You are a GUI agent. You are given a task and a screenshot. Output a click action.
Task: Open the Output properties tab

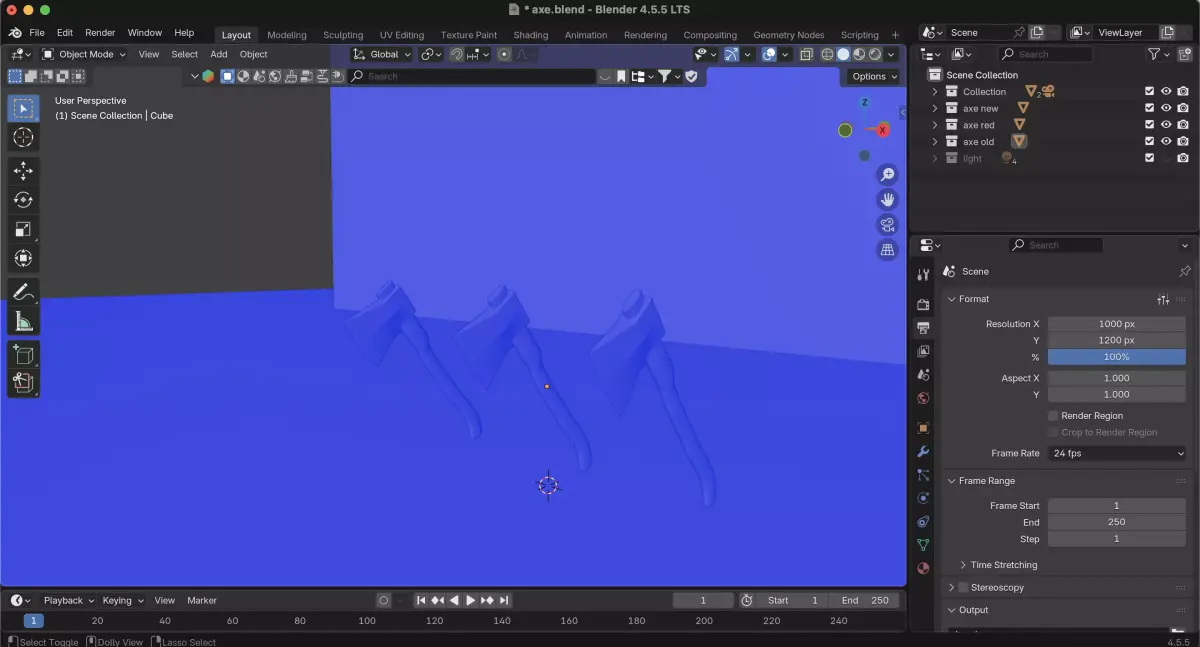pos(923,328)
